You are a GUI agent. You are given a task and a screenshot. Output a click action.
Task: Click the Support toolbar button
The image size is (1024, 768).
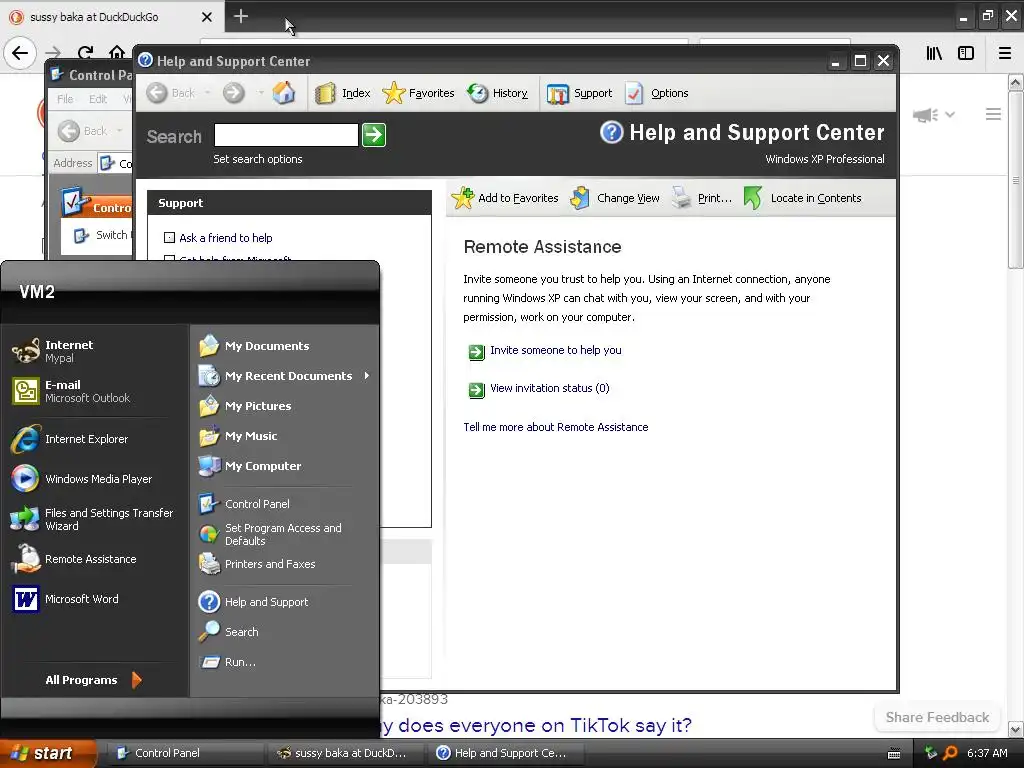tap(579, 93)
